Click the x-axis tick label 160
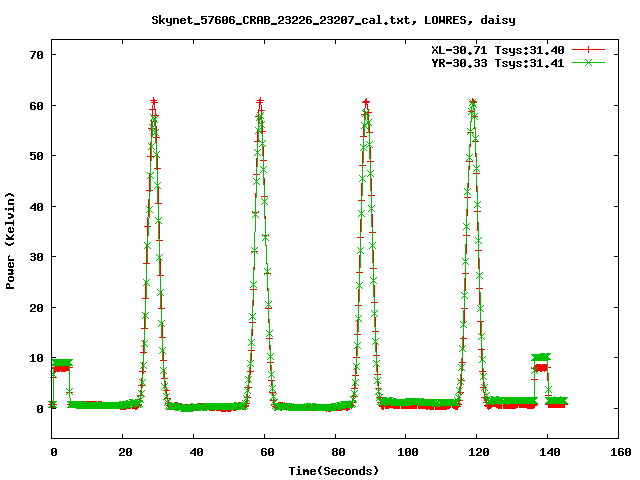 pos(620,452)
